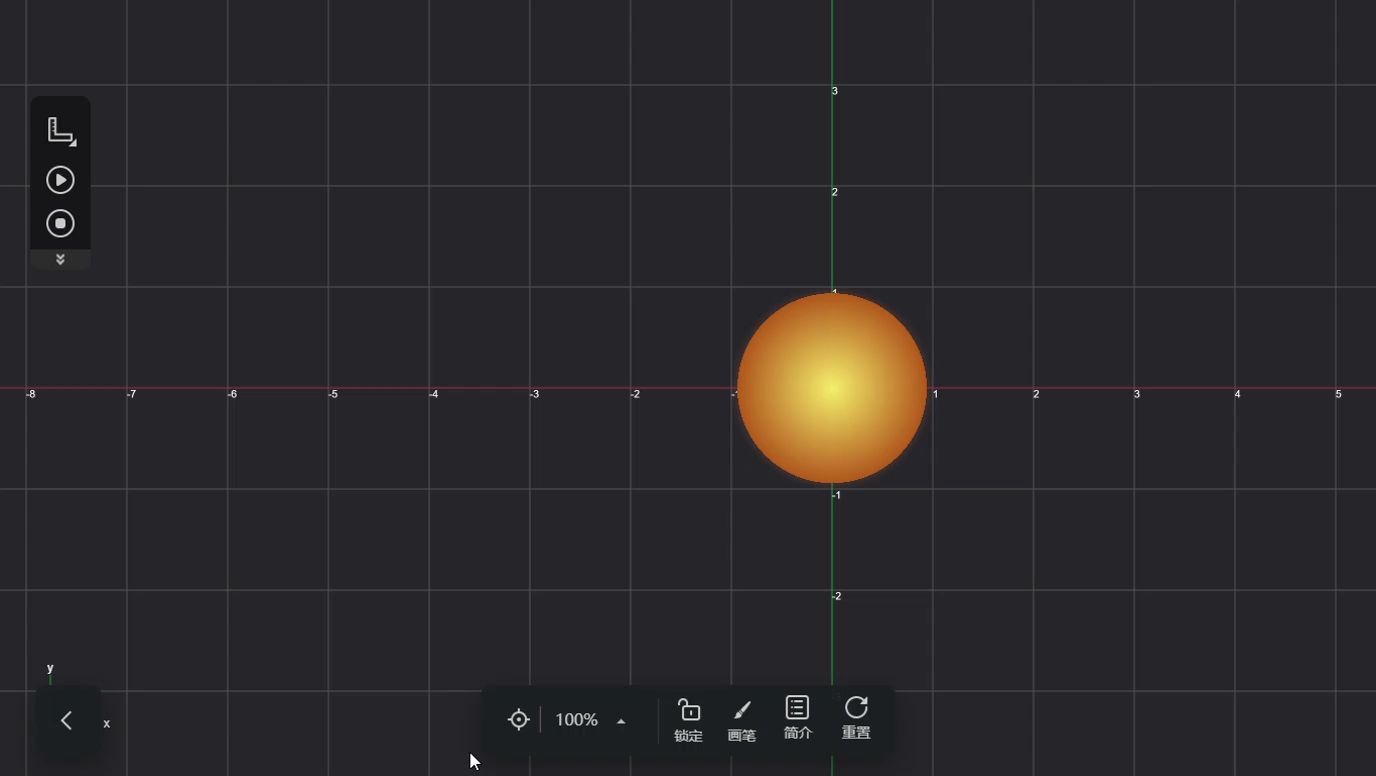This screenshot has height=776, width=1376.
Task: Open the 简介 introduction panel
Action: point(797,718)
